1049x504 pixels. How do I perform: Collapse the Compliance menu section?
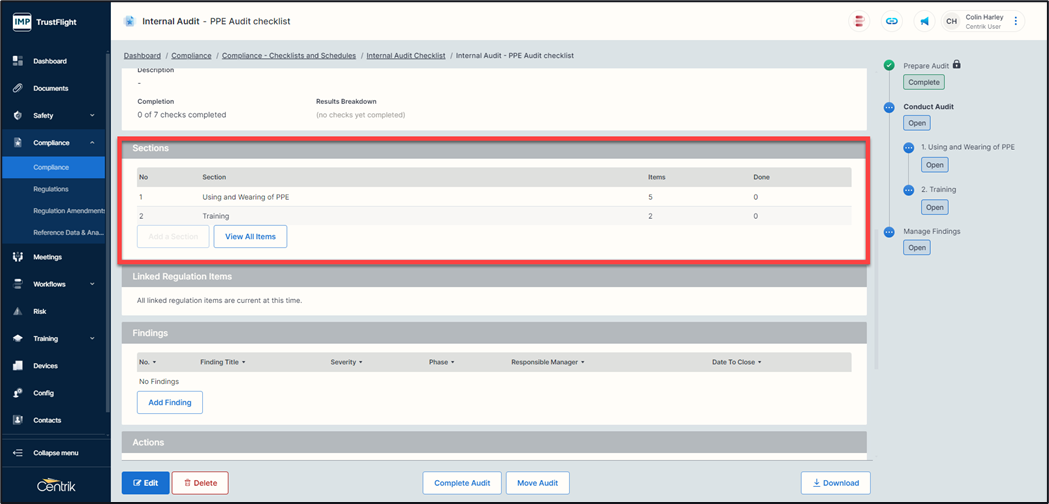[x=92, y=143]
